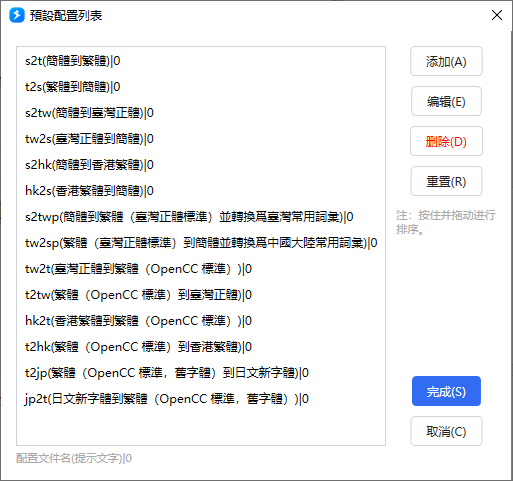Close the 預設配置列表 dialog
513x481 pixels.
(497, 15)
